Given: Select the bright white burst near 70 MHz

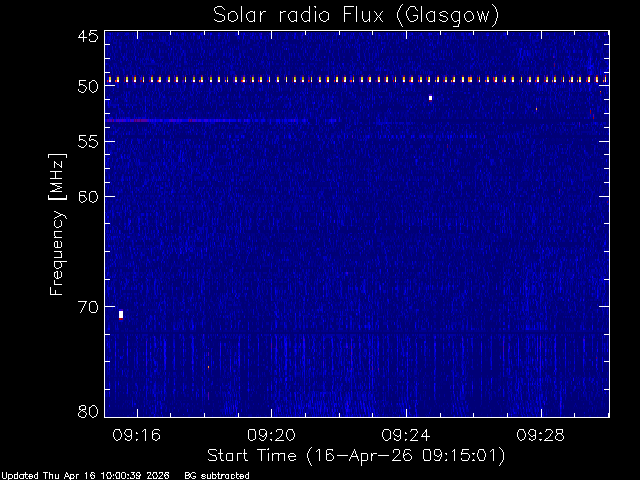Looking at the screenshot, I should [x=121, y=315].
